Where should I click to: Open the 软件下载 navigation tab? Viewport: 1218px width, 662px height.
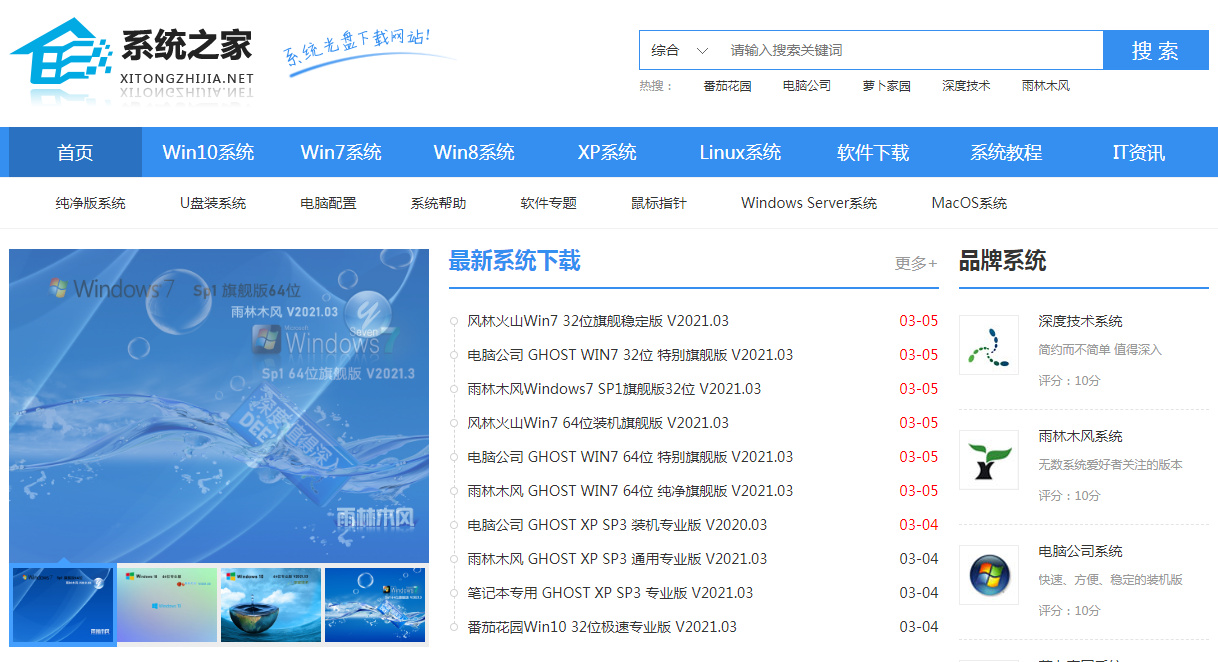click(873, 152)
